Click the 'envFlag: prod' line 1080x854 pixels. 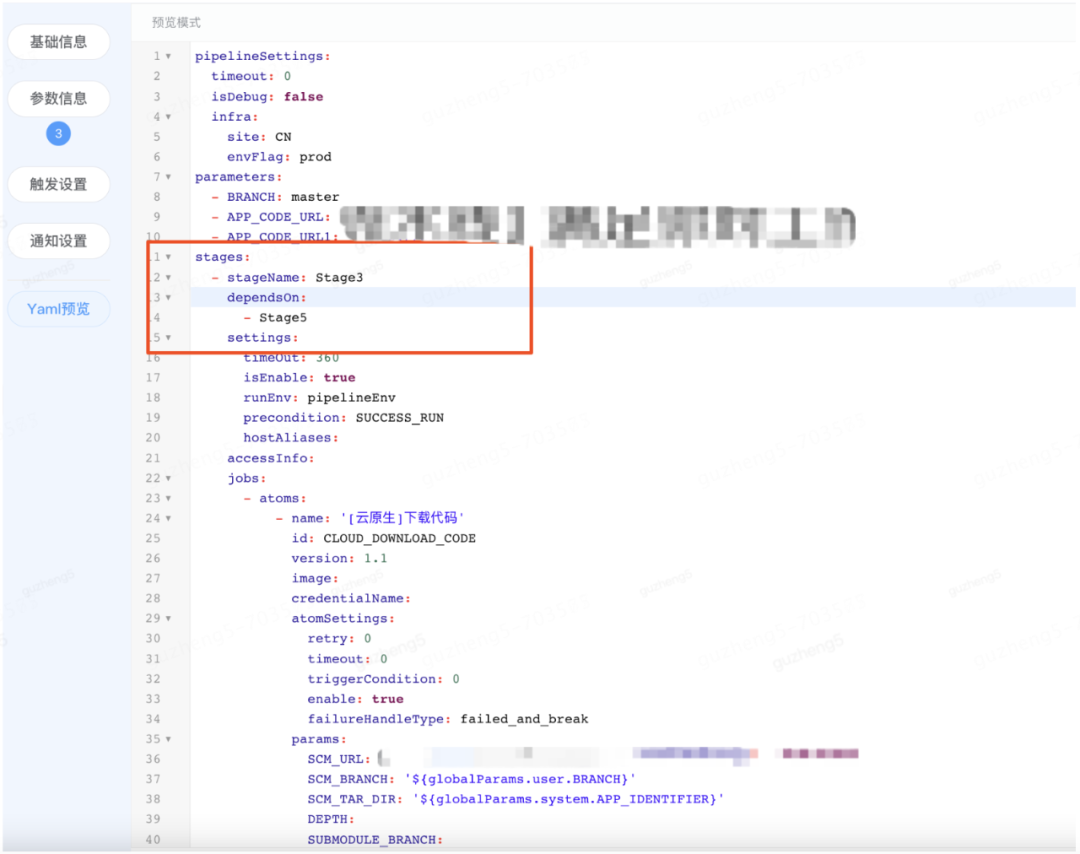click(x=279, y=157)
